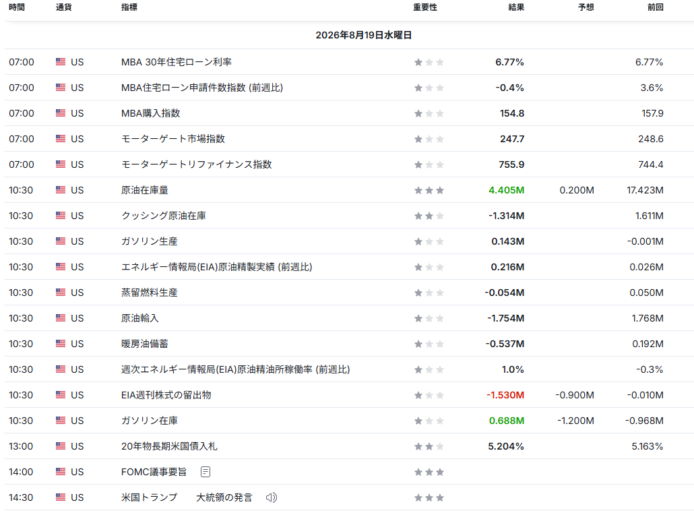
Task: Click the result -1.314M
Action: [x=506, y=216]
